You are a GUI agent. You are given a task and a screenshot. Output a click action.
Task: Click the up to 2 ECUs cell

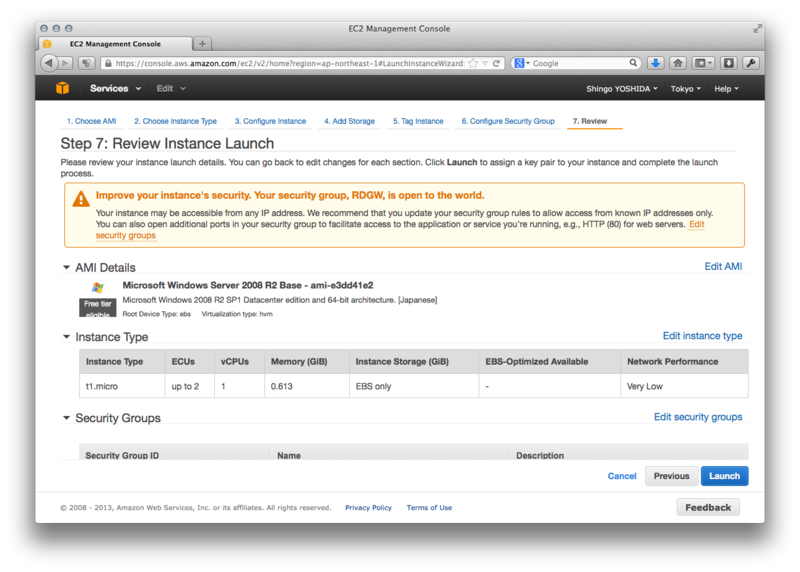click(x=189, y=386)
